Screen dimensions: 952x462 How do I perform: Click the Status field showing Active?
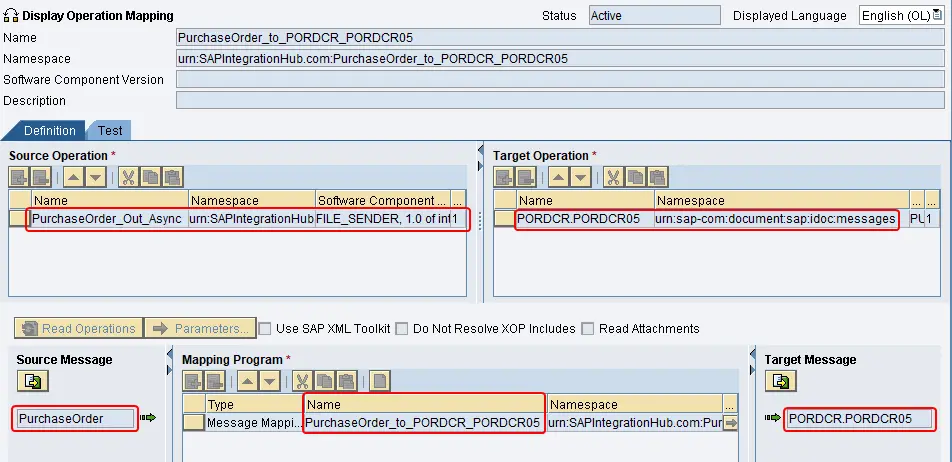tap(654, 16)
